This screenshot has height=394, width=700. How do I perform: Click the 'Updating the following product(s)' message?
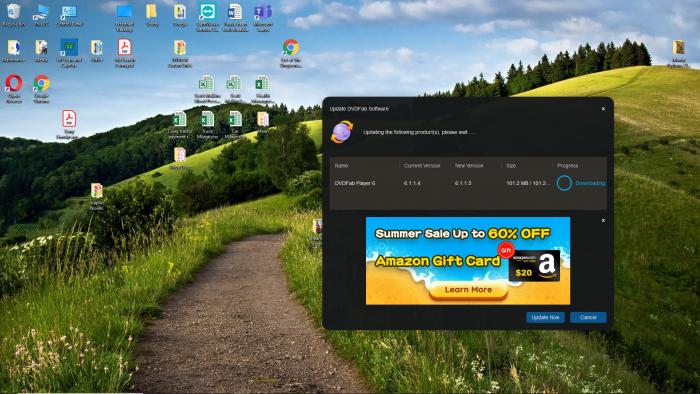(419, 132)
